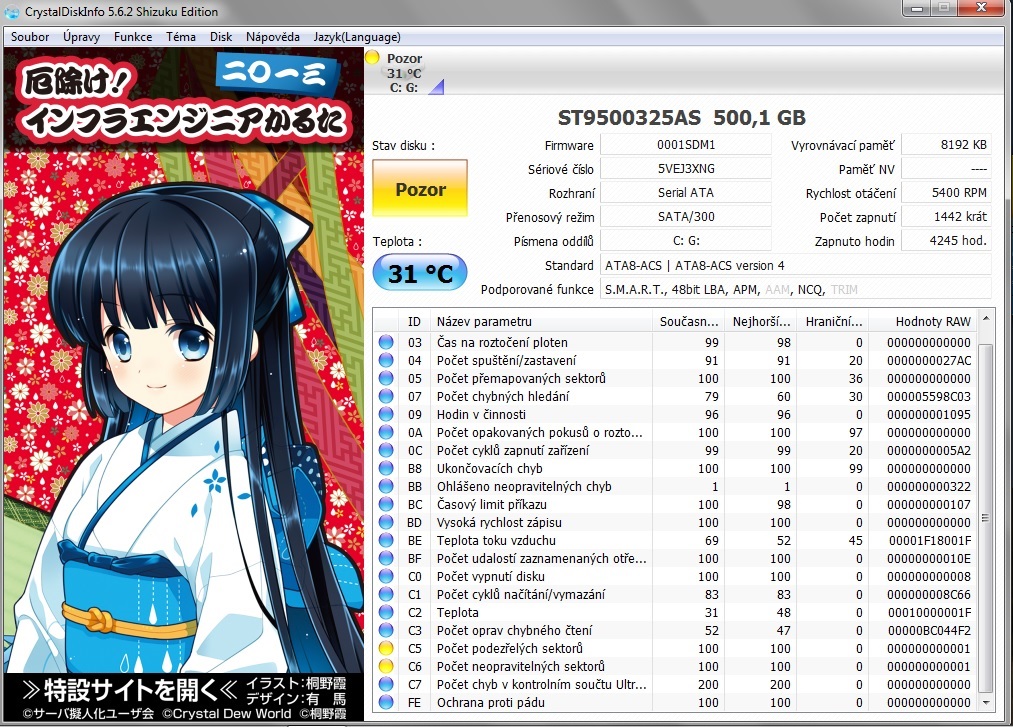Screen dimensions: 1013x727
Task: Click the Rozhraní field Serial ATA
Action: (686, 193)
